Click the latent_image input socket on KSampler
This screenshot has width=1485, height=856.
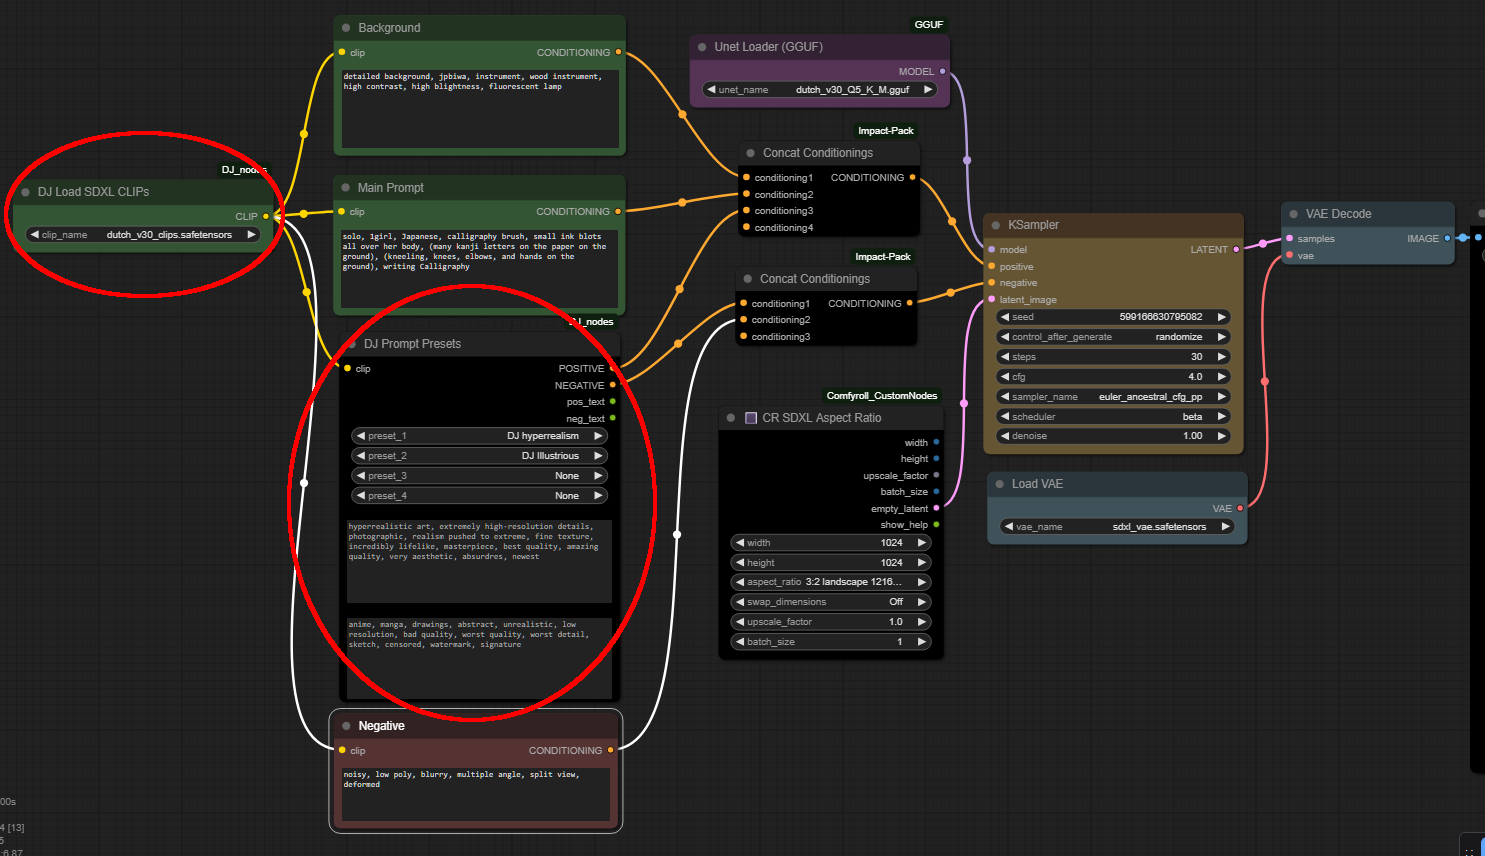[x=991, y=300]
